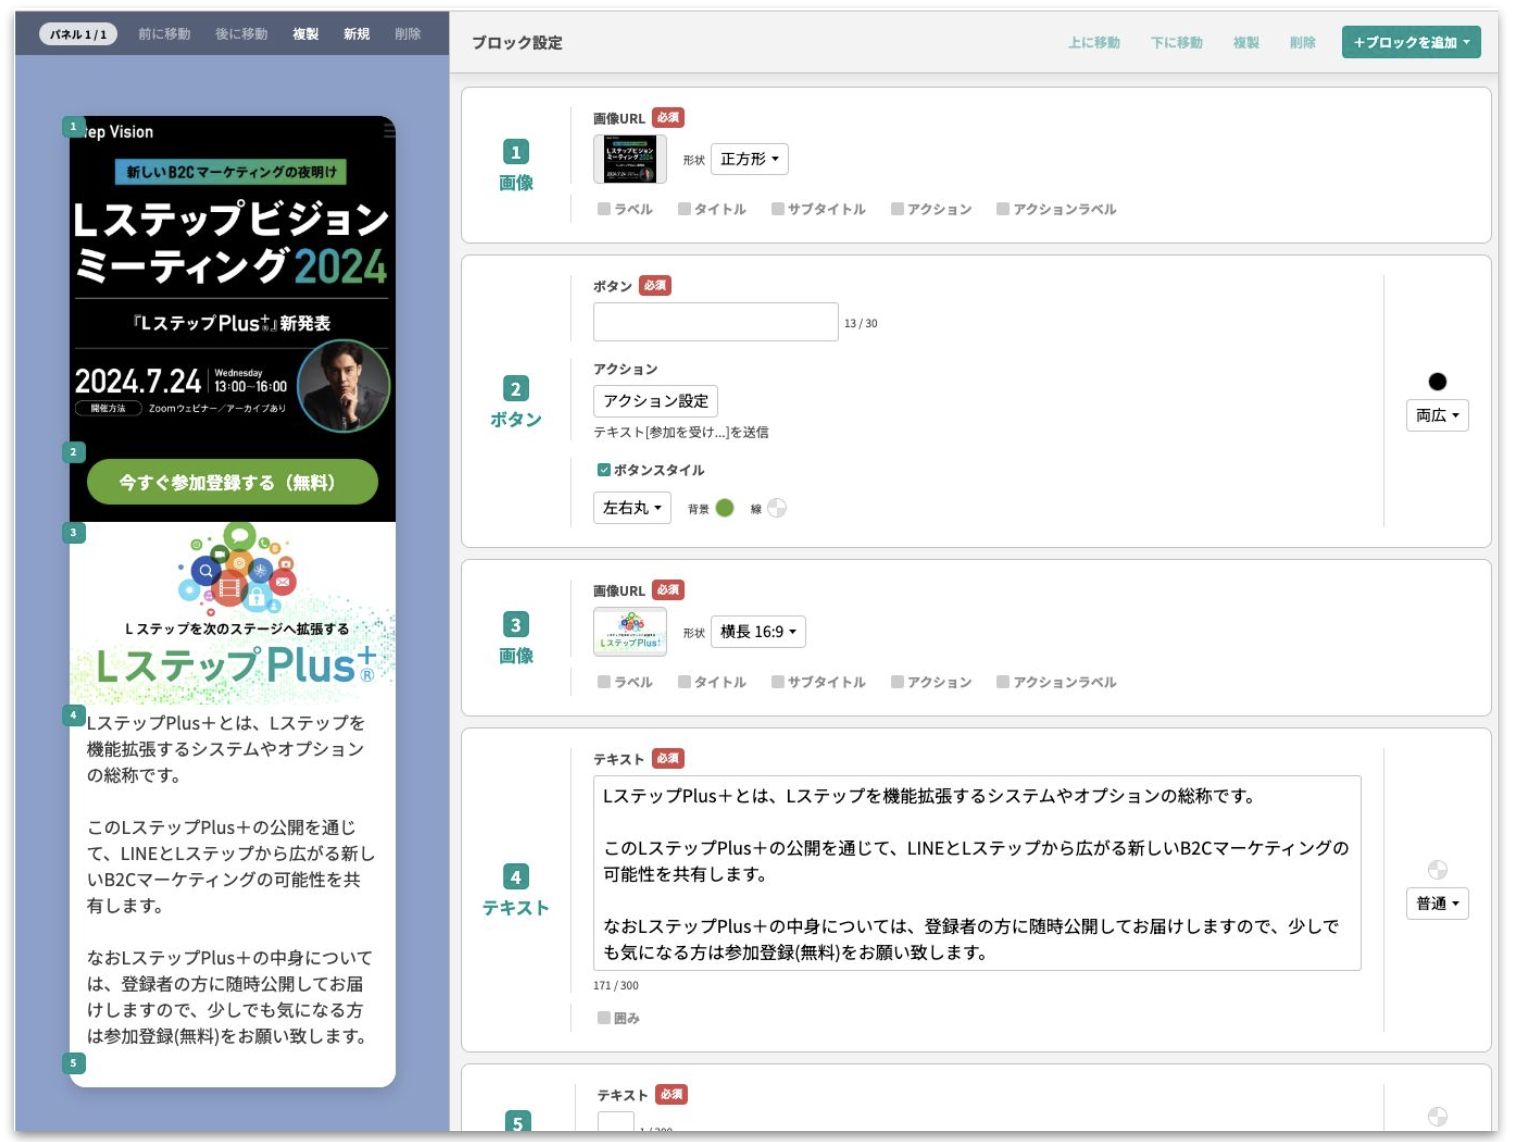This screenshot has width=1526, height=1142.
Task: Open the 左右丸 button style dropdown
Action: tap(631, 508)
